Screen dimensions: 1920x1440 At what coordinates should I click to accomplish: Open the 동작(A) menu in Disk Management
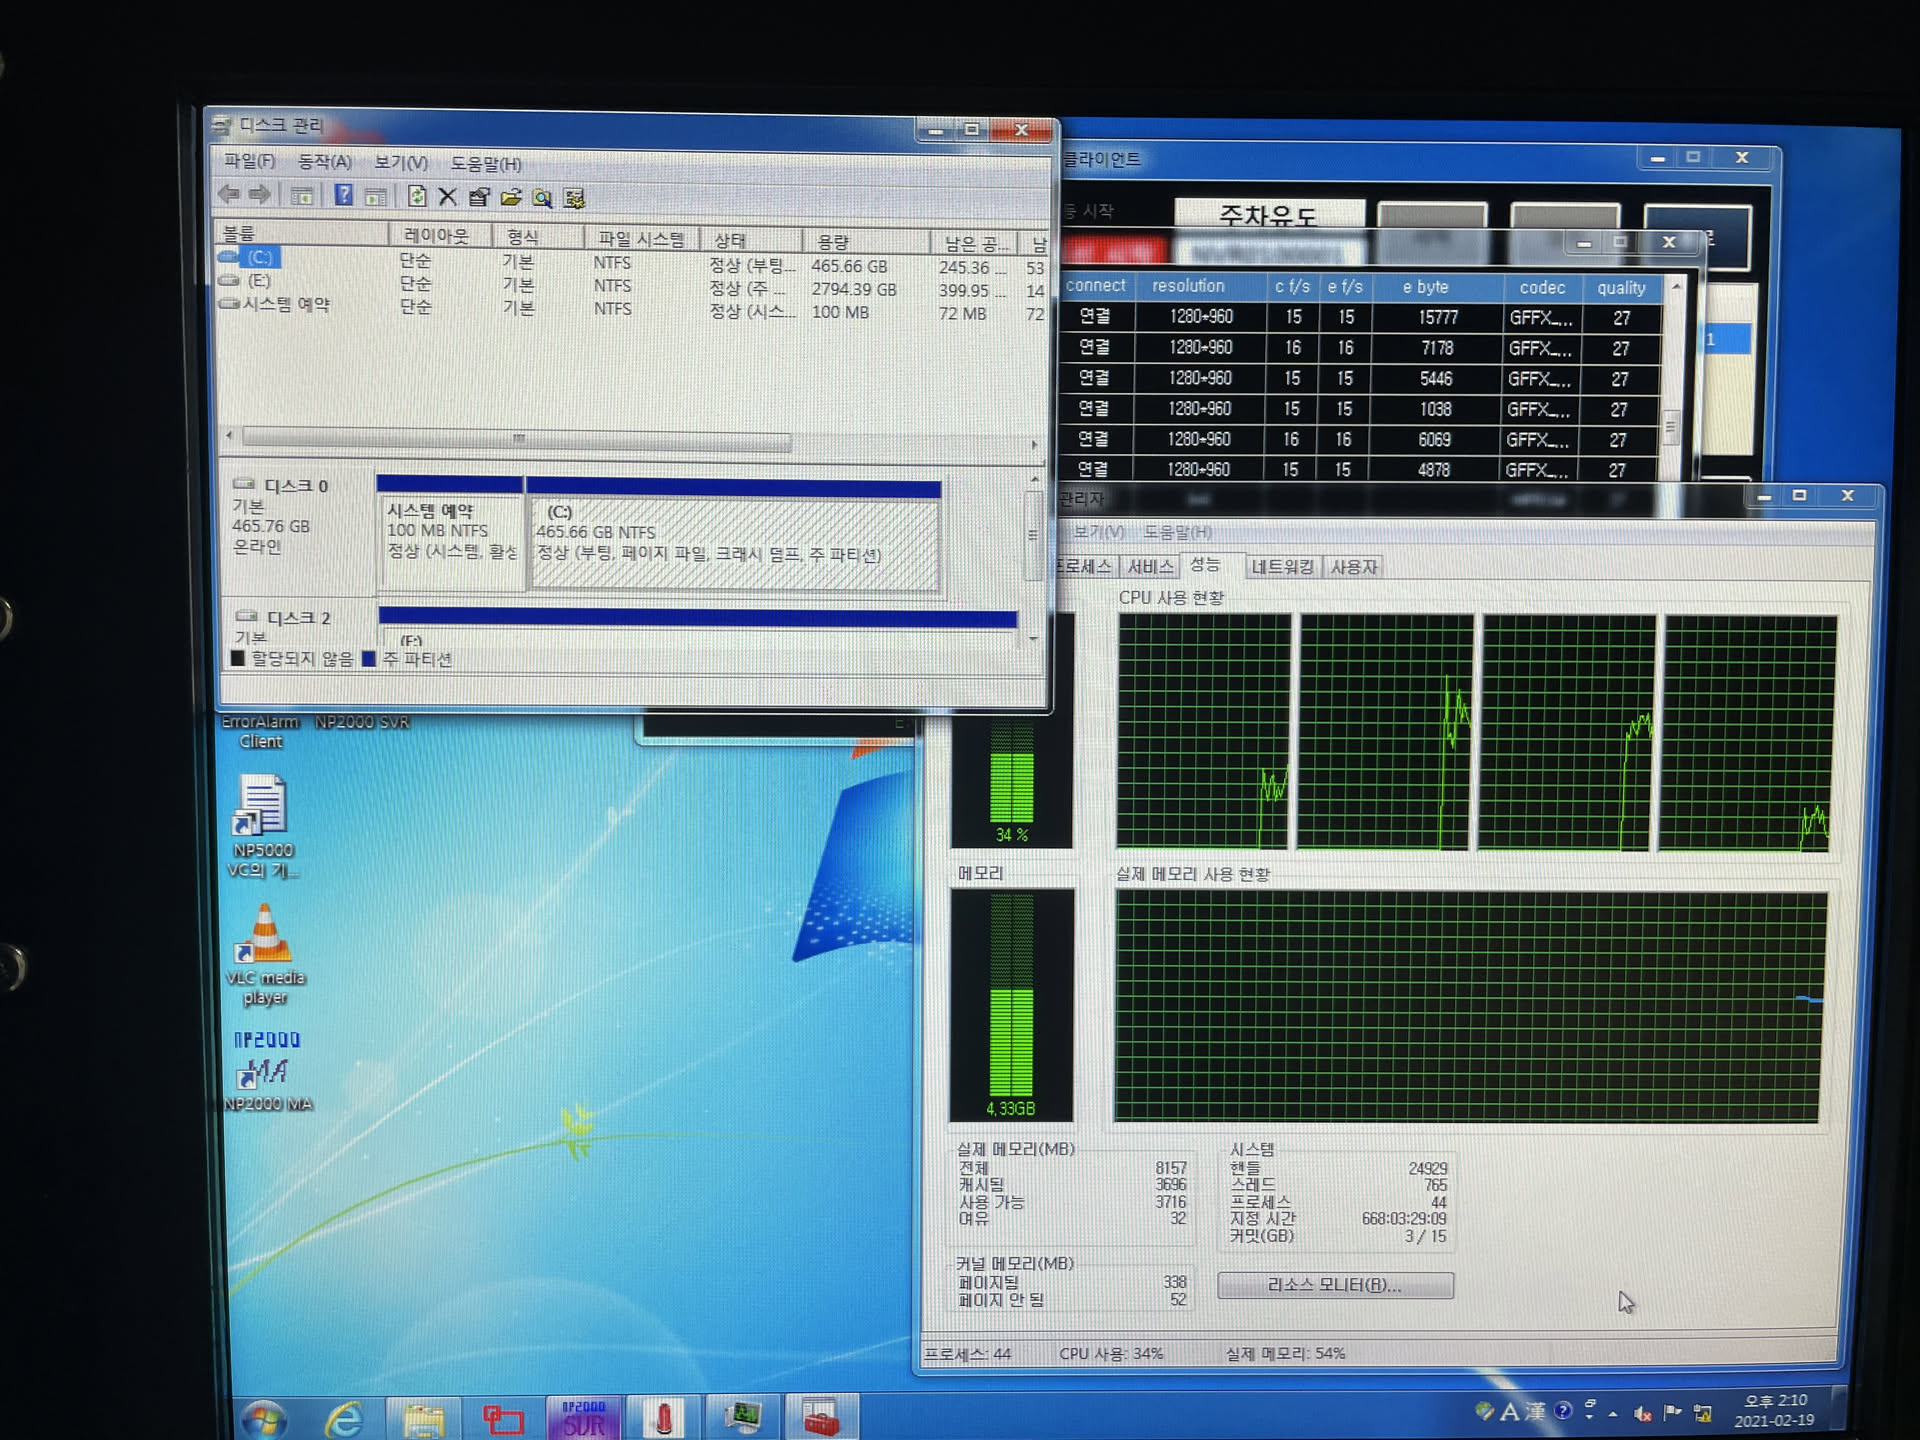(x=324, y=161)
